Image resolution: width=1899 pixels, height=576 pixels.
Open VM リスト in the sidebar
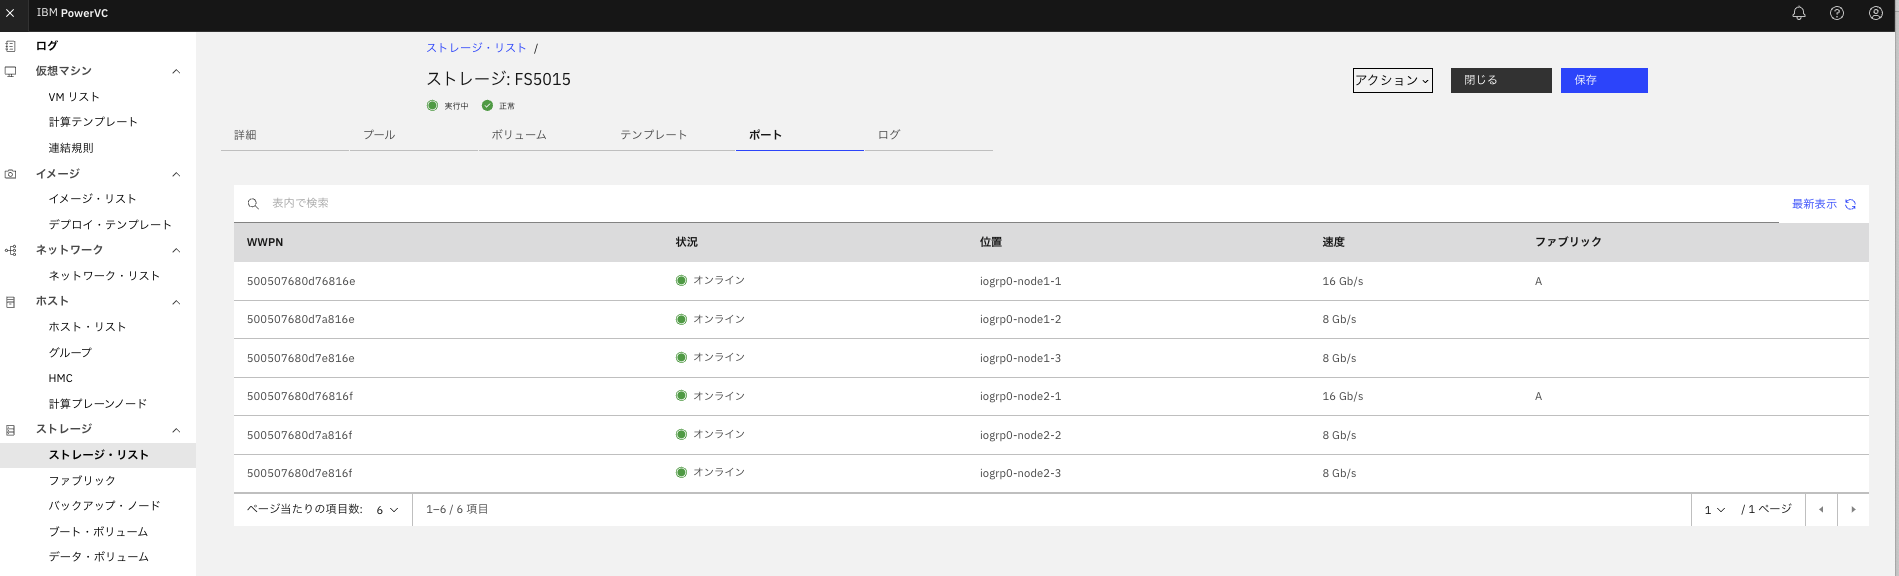click(74, 97)
